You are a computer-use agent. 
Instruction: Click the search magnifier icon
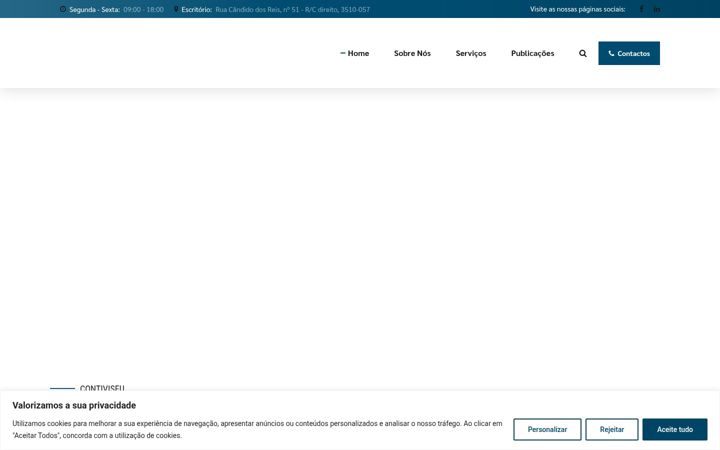tap(583, 53)
